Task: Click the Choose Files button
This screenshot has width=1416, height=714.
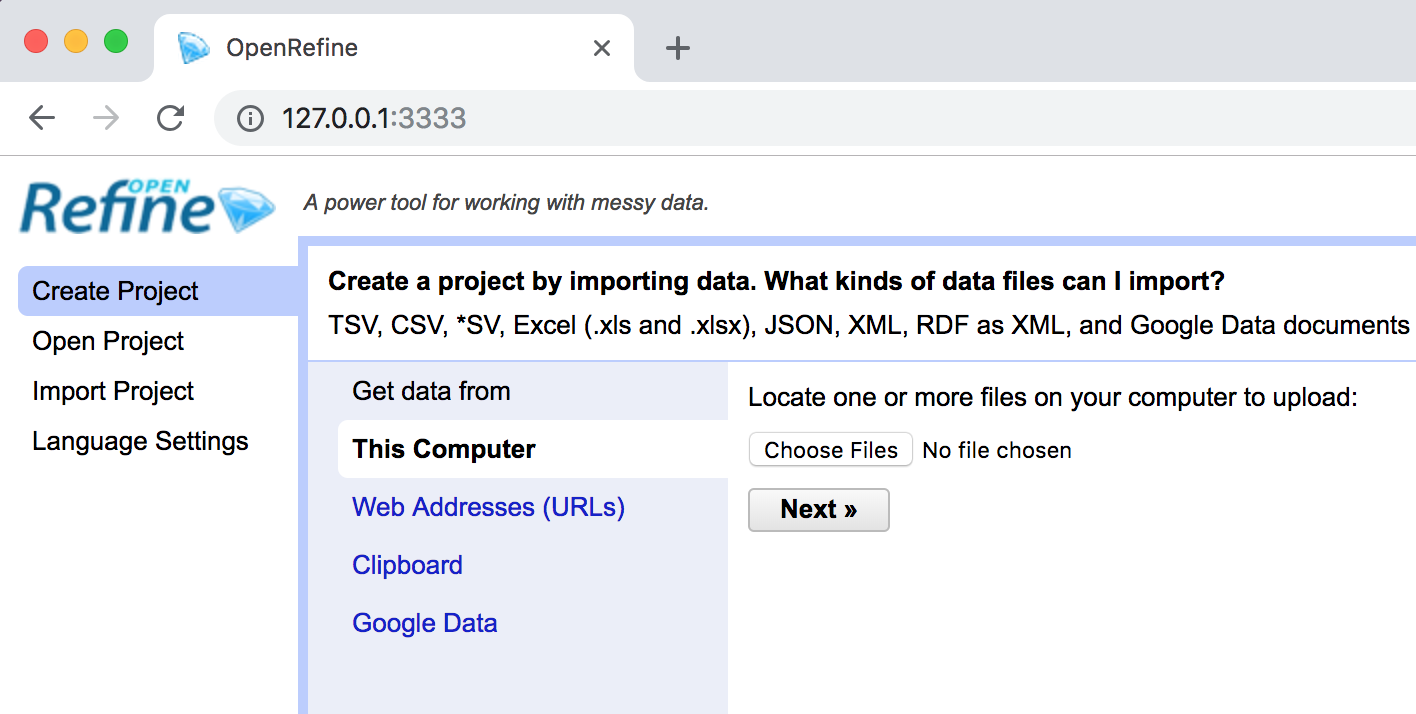Action: pyautogui.click(x=831, y=450)
